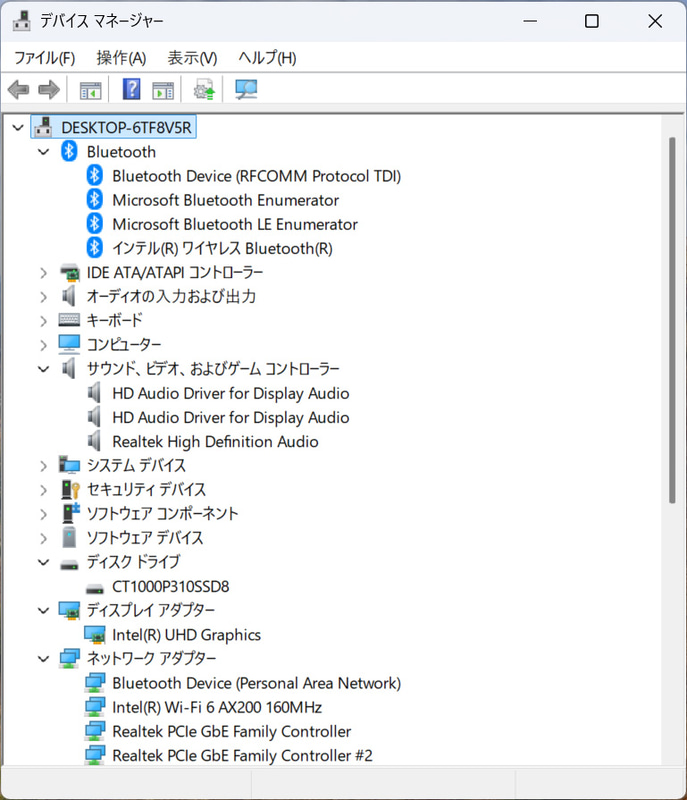Select インテル(R) ワイヤレス Bluetooth(R)

pyautogui.click(x=222, y=248)
